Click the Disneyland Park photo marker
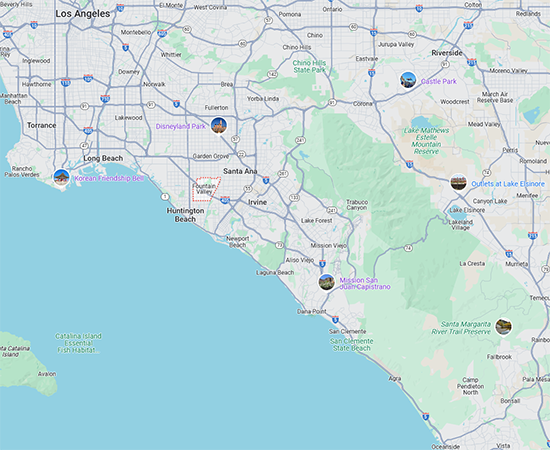Screen dimensions: 550x450 [219, 126]
